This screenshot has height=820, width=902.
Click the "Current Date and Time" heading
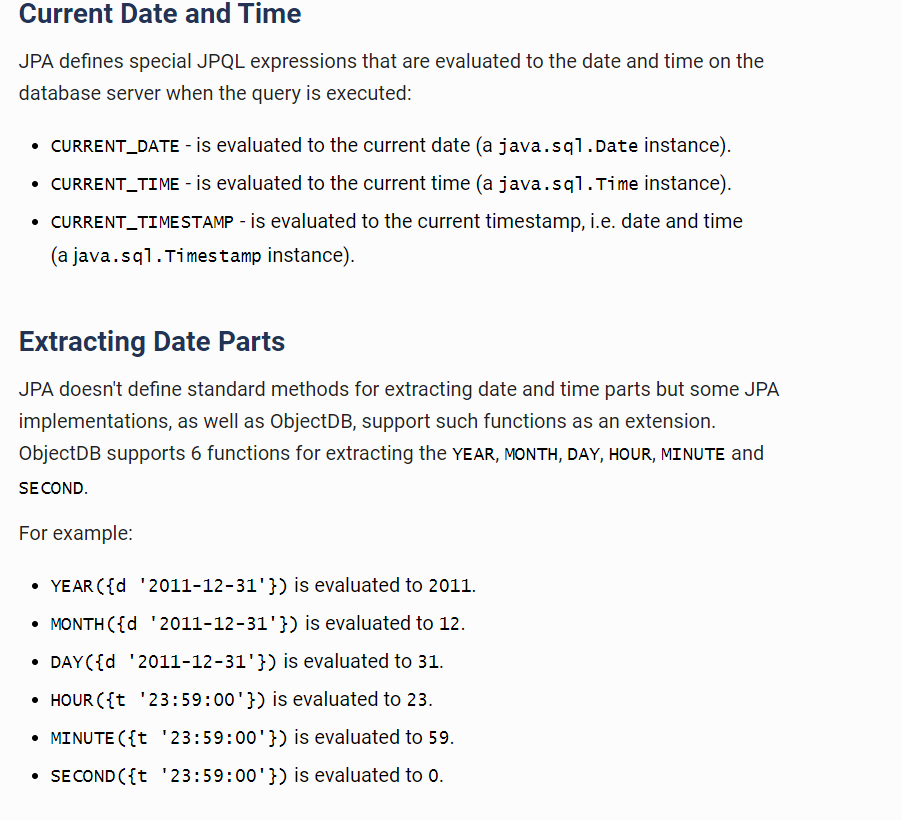(160, 15)
